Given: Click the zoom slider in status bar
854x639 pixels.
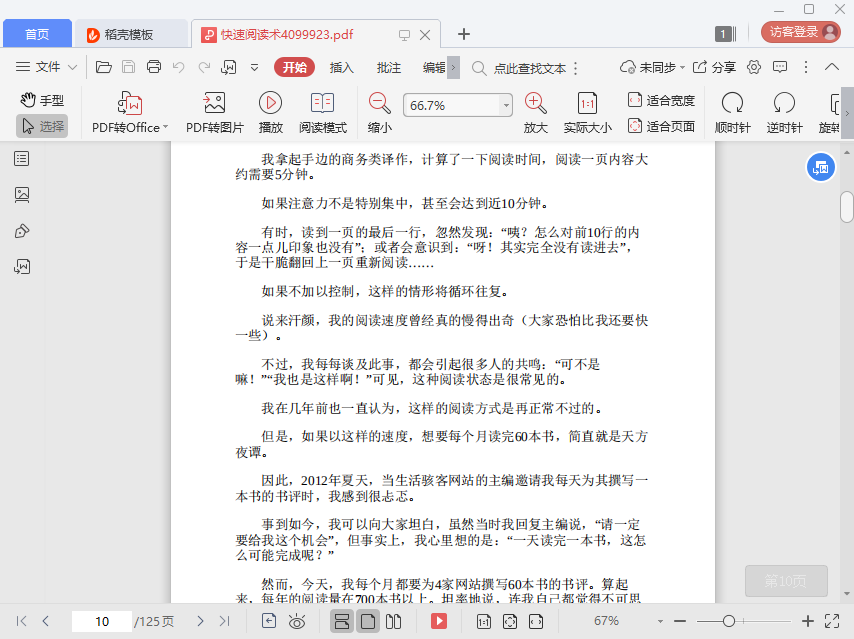Looking at the screenshot, I should coord(729,621).
